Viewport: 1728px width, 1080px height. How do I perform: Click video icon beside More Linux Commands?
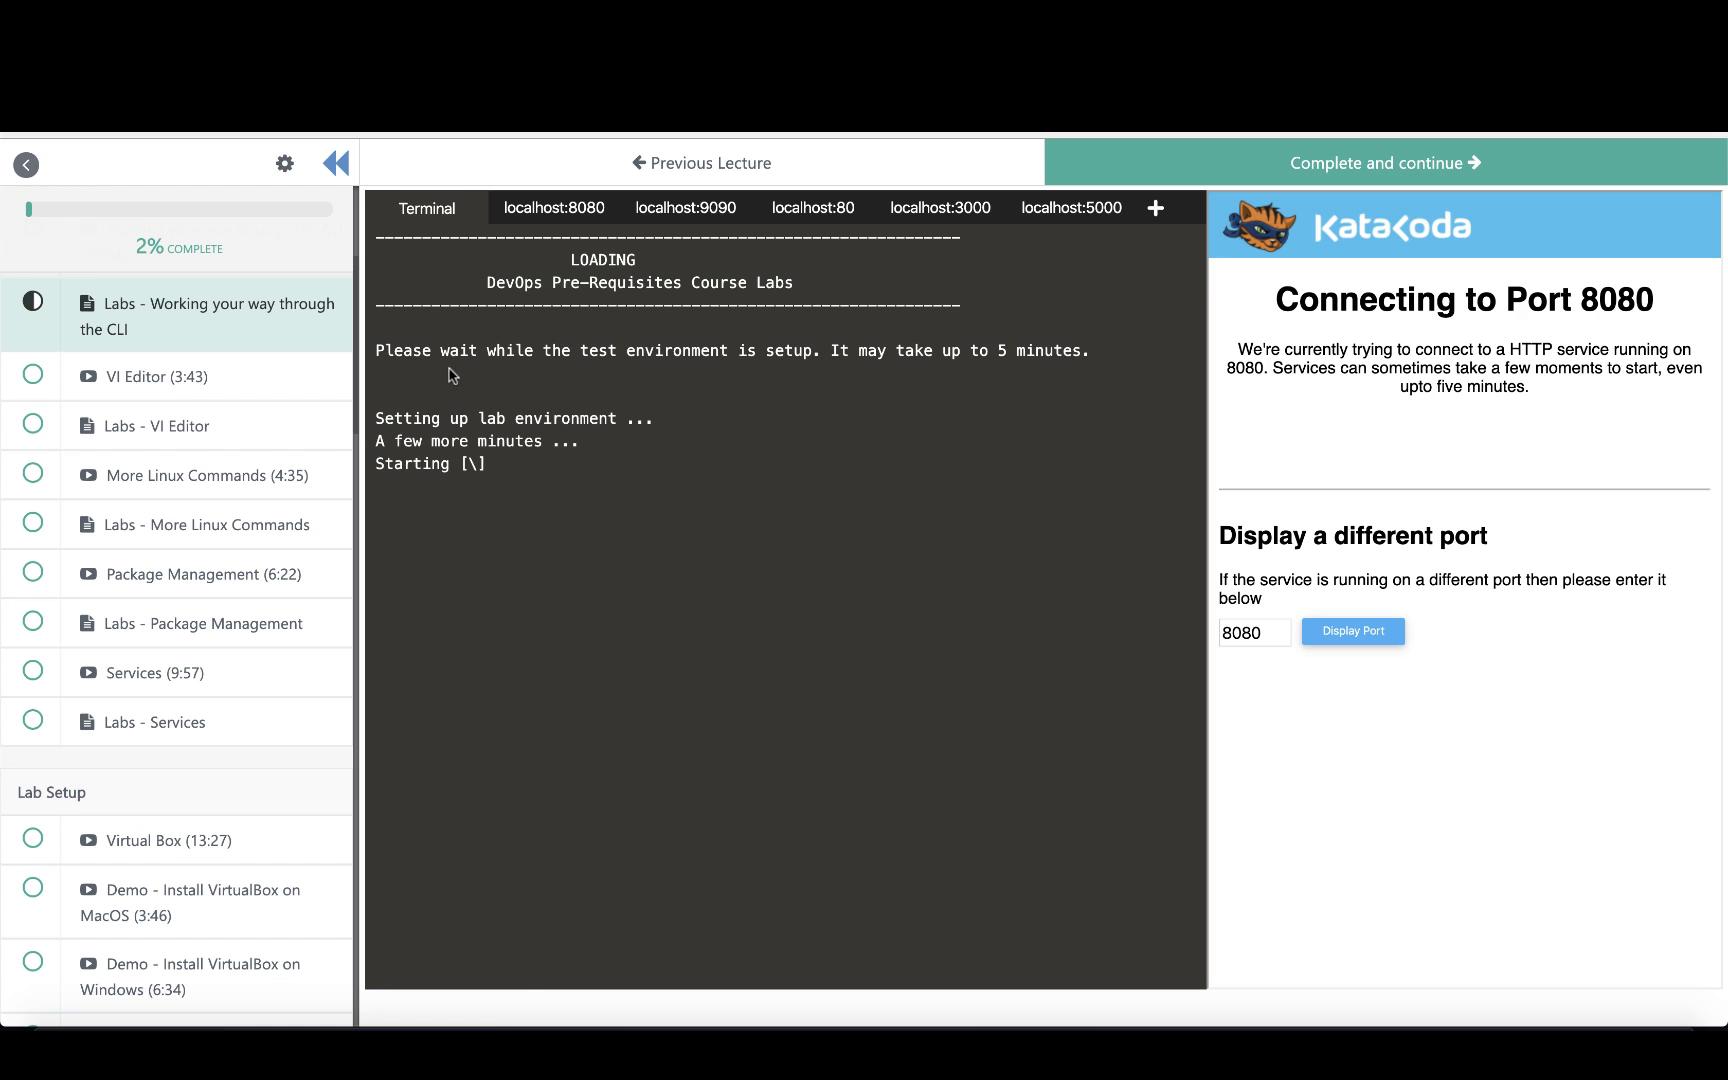88,476
